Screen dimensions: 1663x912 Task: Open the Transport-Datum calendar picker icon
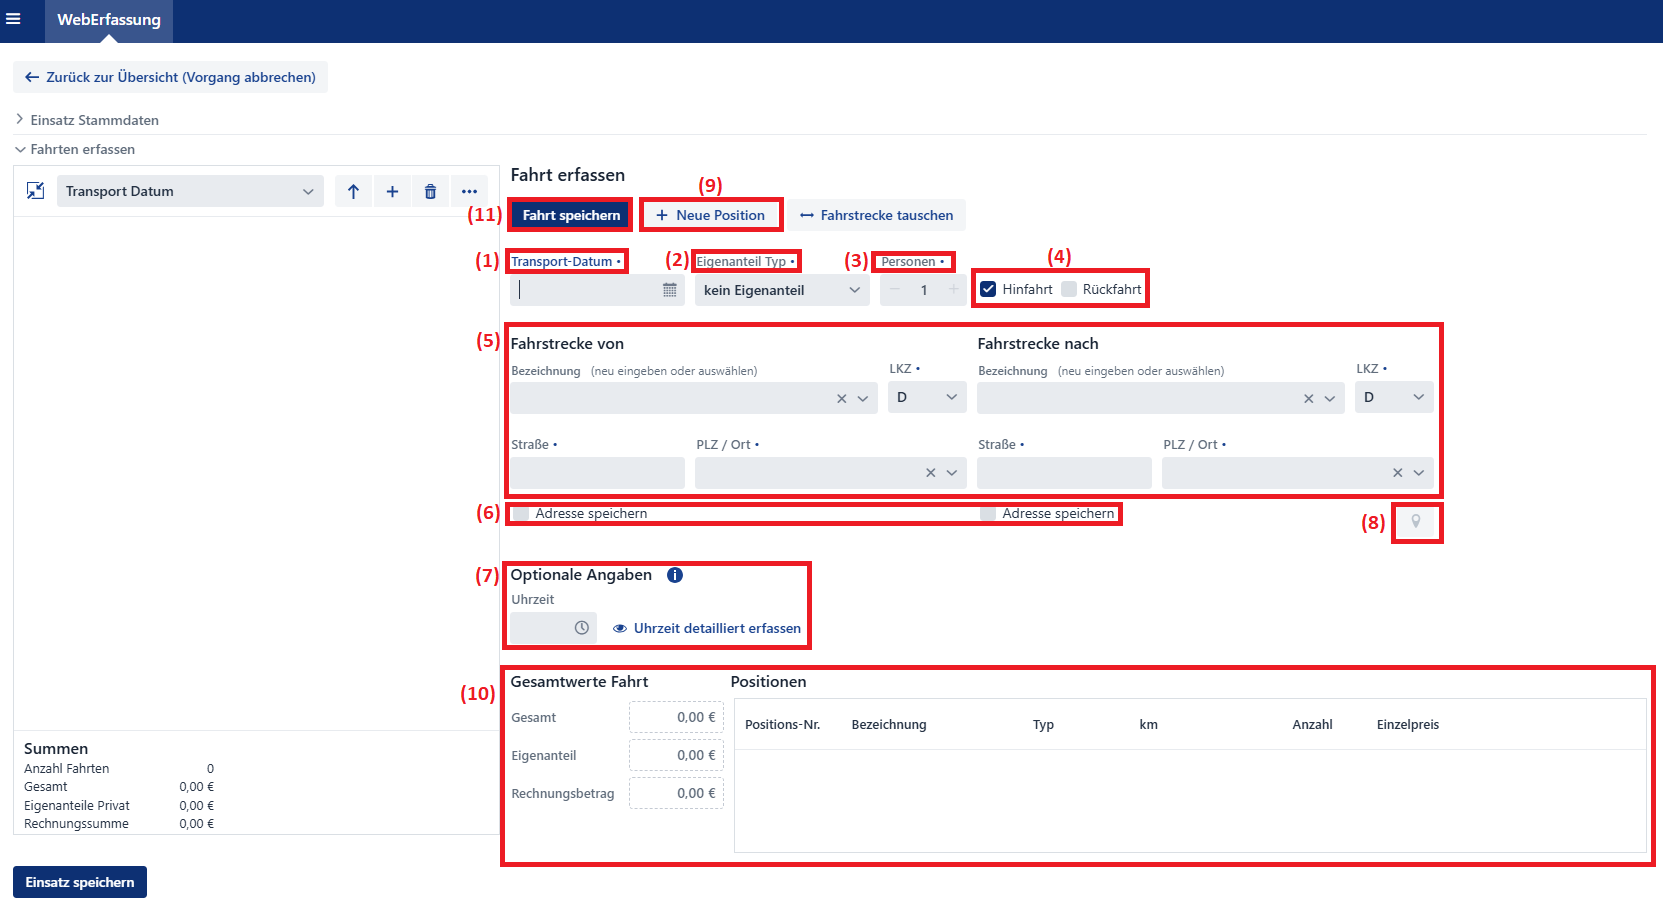[x=669, y=290]
